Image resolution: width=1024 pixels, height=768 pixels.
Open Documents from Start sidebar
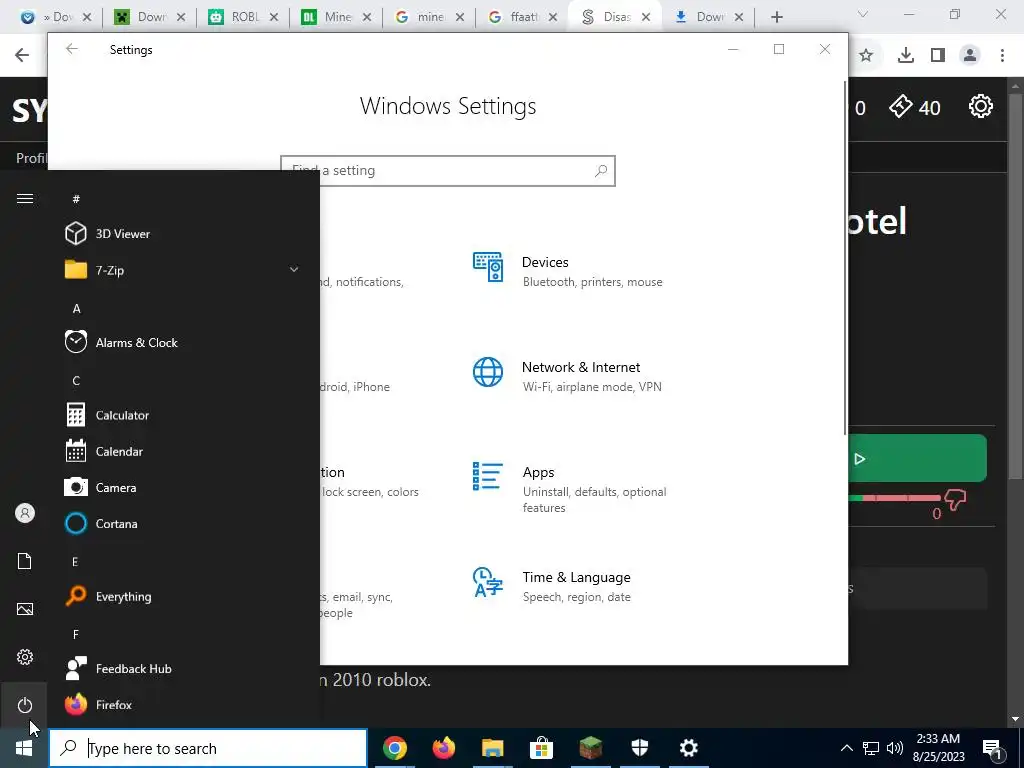click(x=24, y=561)
